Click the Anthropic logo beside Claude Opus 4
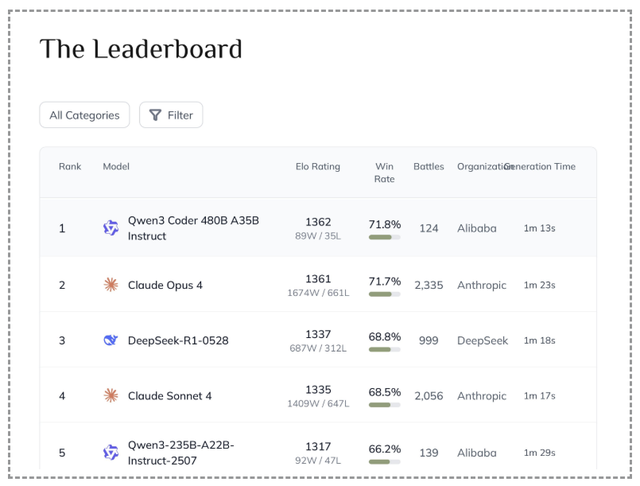 point(111,284)
